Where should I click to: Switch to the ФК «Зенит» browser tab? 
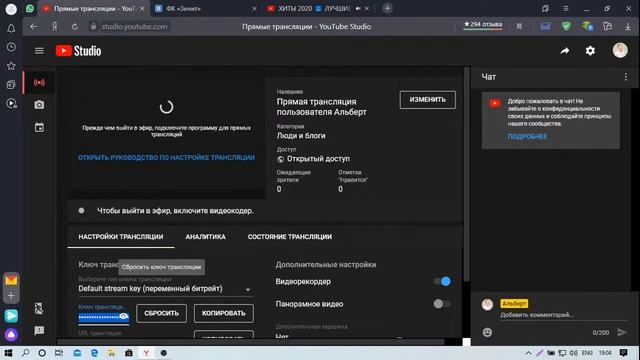(205, 8)
